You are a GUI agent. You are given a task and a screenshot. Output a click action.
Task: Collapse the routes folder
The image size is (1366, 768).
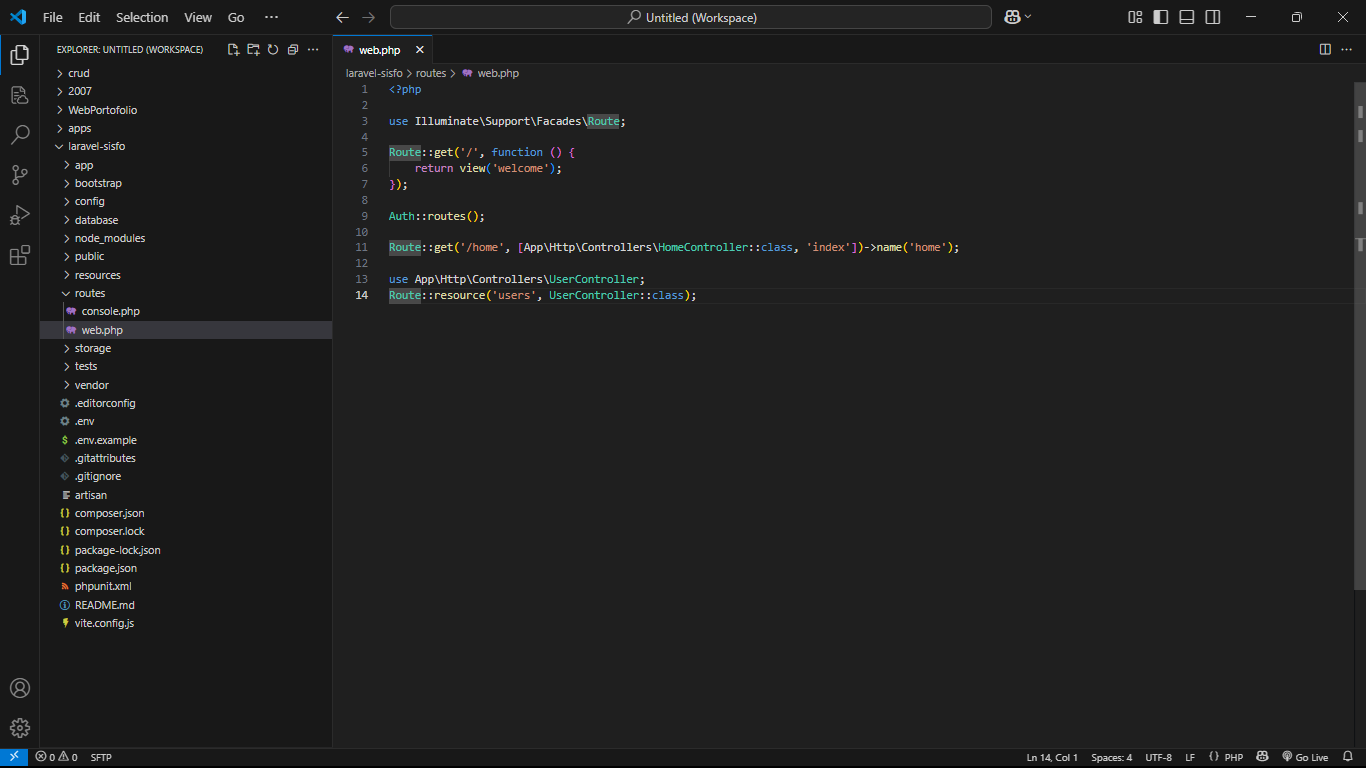click(x=89, y=293)
